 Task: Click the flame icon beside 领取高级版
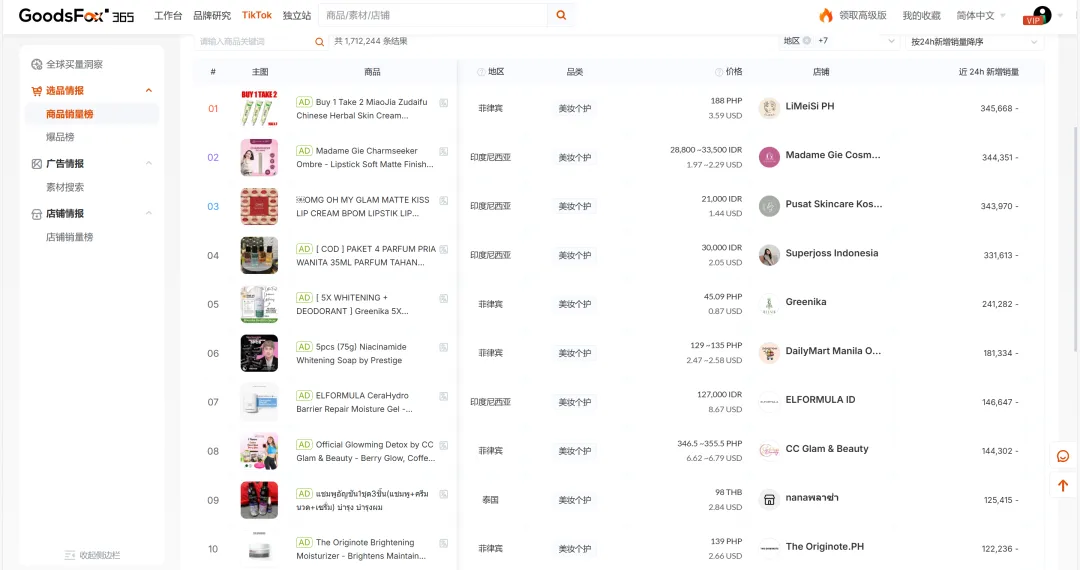click(x=825, y=15)
